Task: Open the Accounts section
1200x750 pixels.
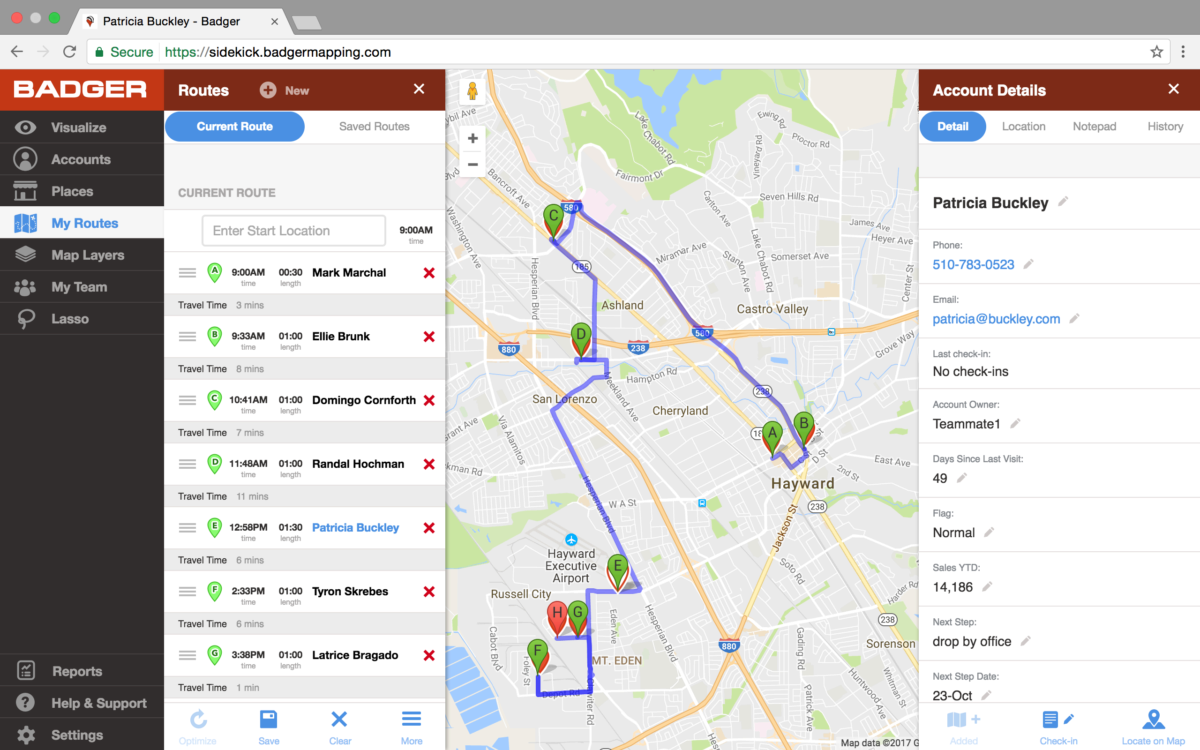Action: pos(60,158)
